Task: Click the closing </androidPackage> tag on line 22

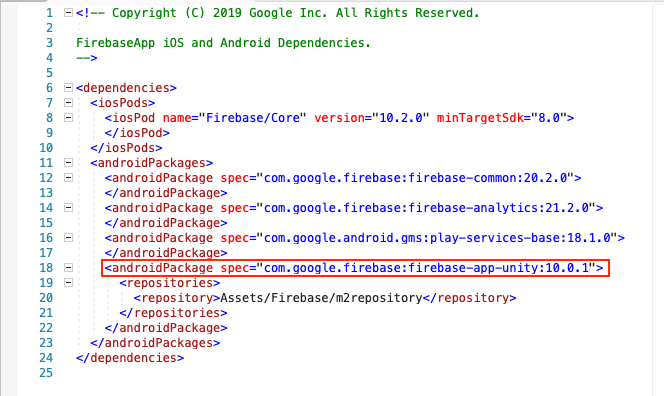Action: tap(166, 328)
